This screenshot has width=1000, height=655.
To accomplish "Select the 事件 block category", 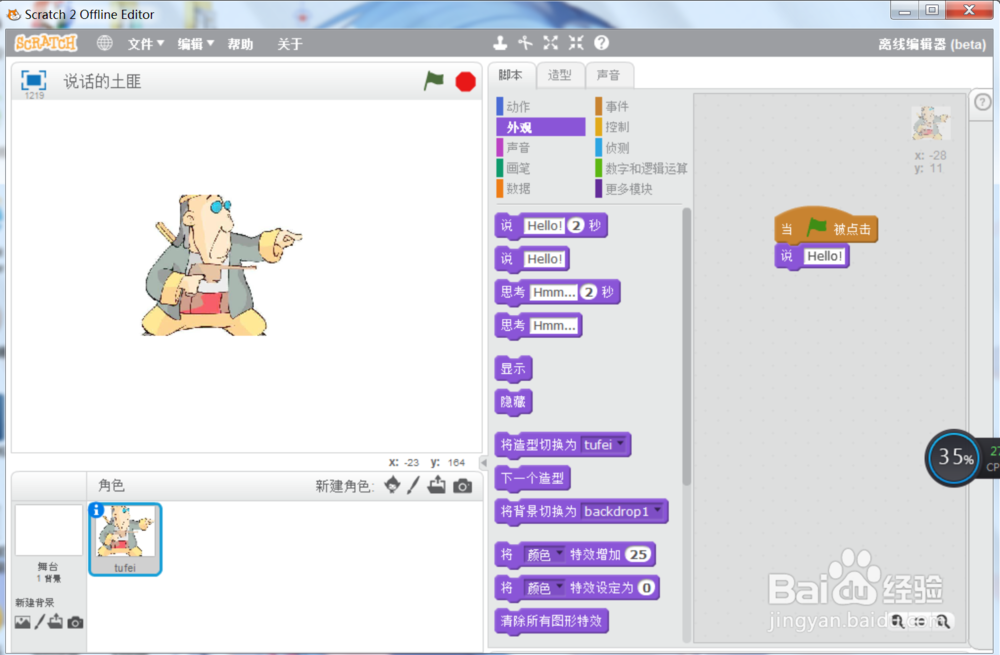I will (640, 106).
